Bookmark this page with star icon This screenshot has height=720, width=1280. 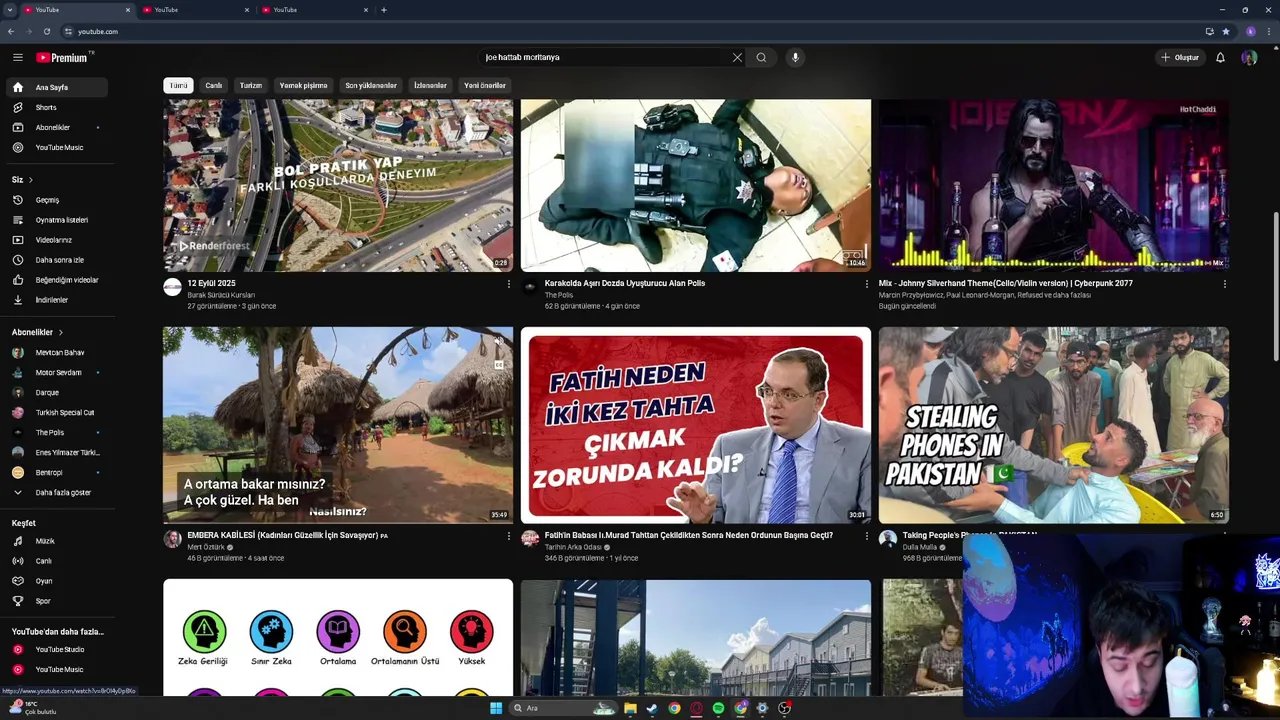tap(1225, 31)
